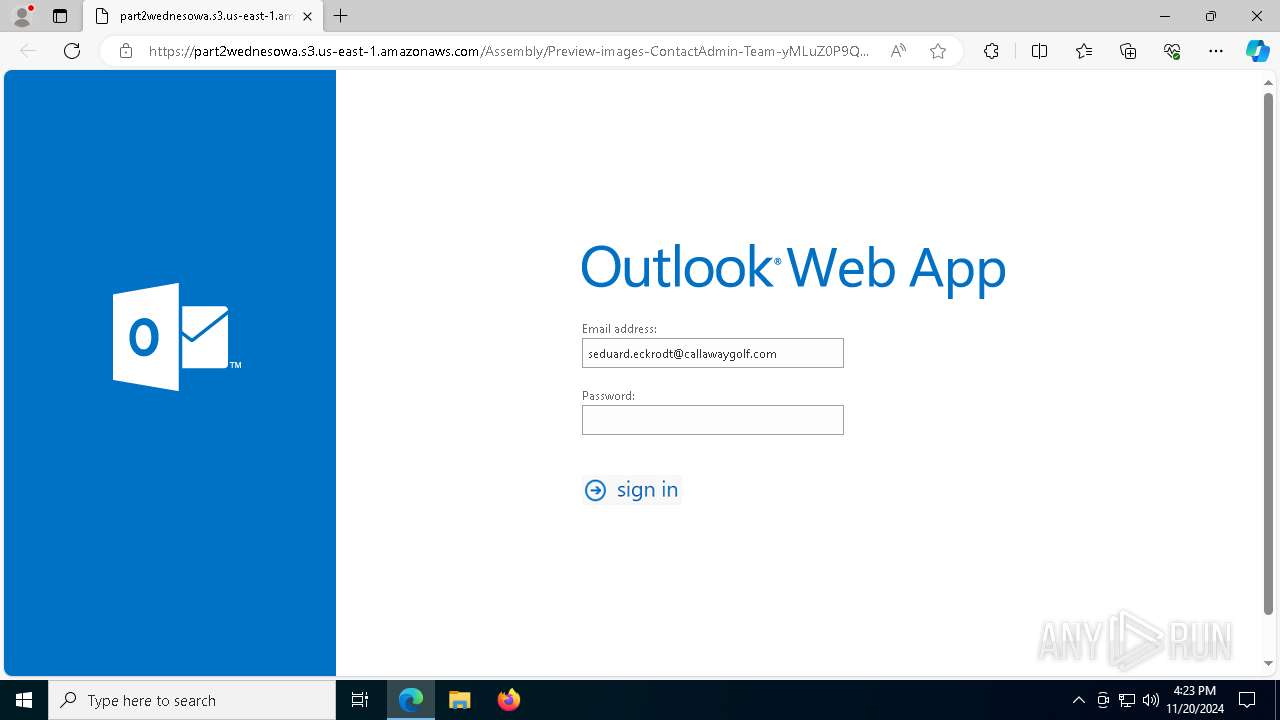
Task: Go back to previous page
Action: click(28, 51)
